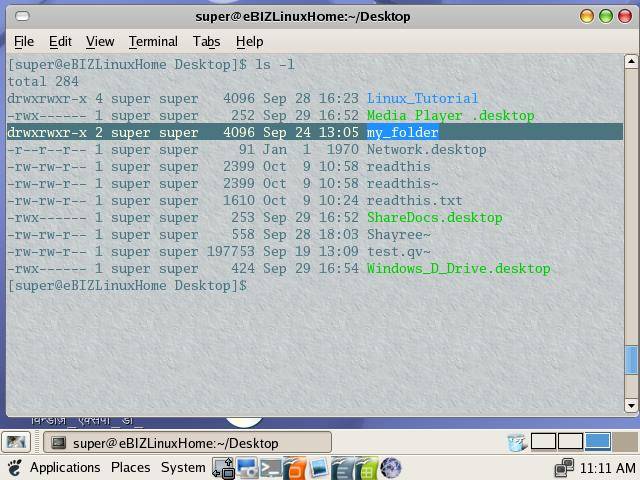Open the Trash icon in the panel
The width and height of the screenshot is (640, 480).
(516, 442)
